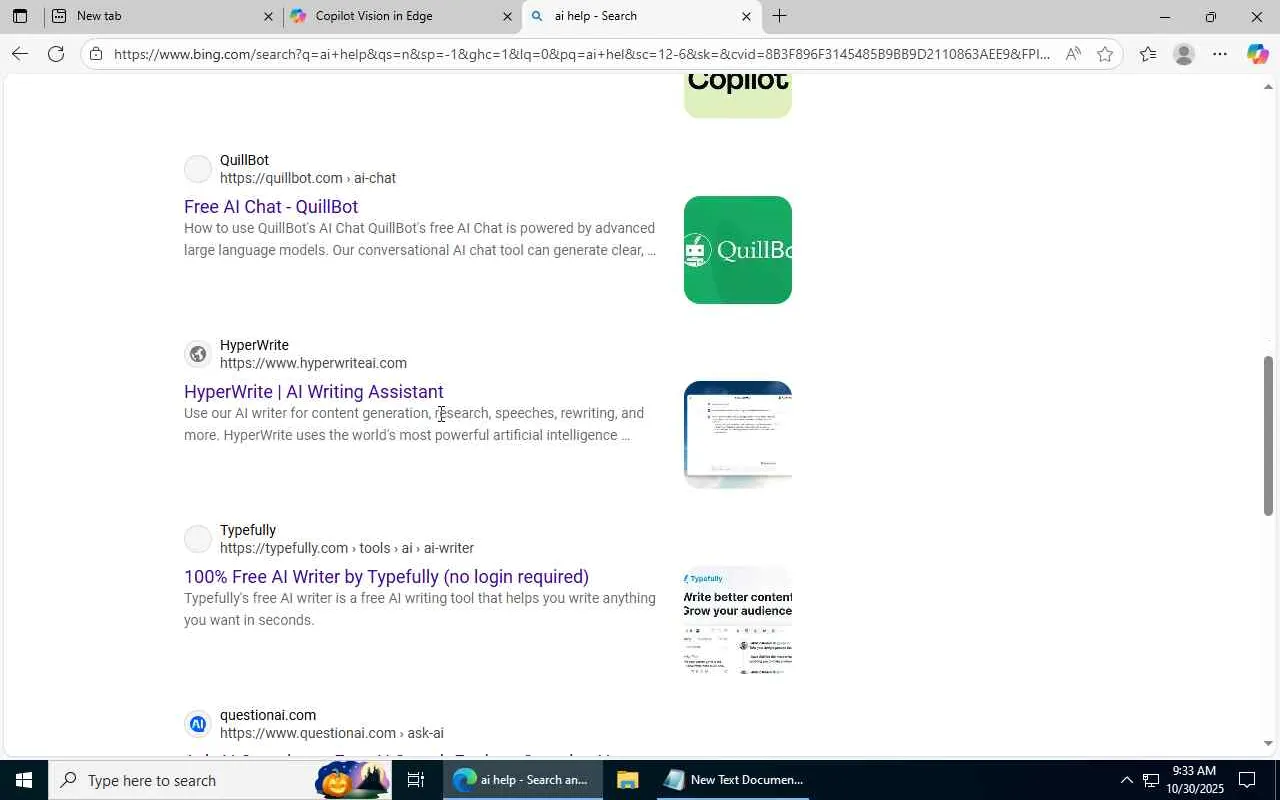Click the questionai.com ask-ai URL
The image size is (1280, 800).
332,734
